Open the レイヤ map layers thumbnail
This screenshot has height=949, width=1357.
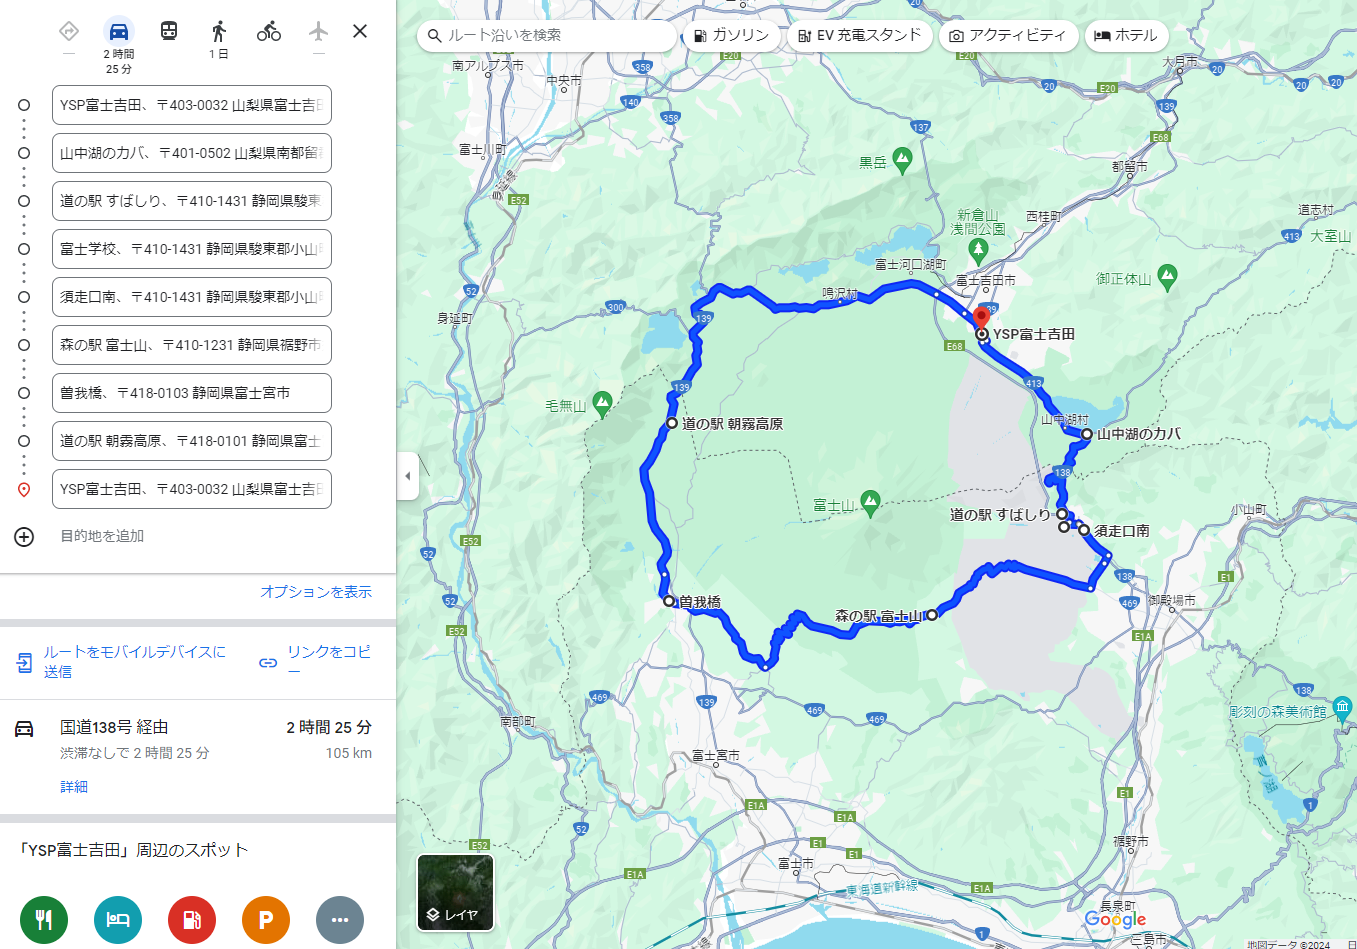pyautogui.click(x=455, y=892)
